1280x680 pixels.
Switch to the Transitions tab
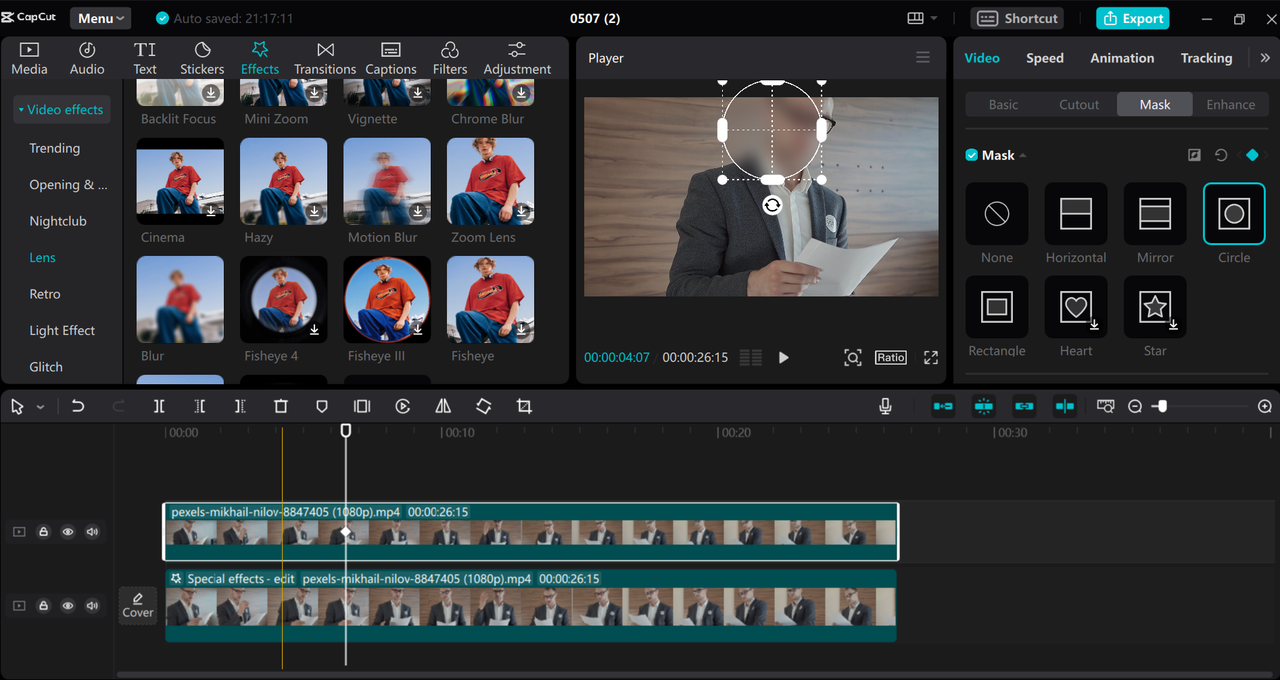click(325, 58)
